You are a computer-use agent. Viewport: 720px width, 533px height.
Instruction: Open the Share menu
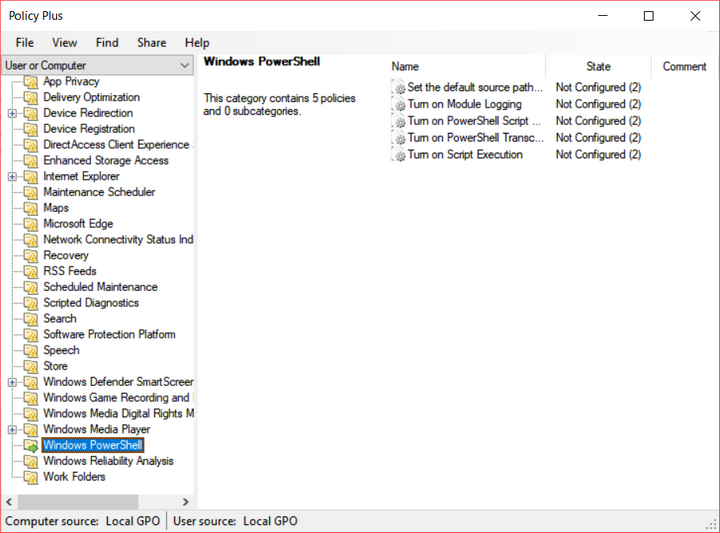(152, 43)
